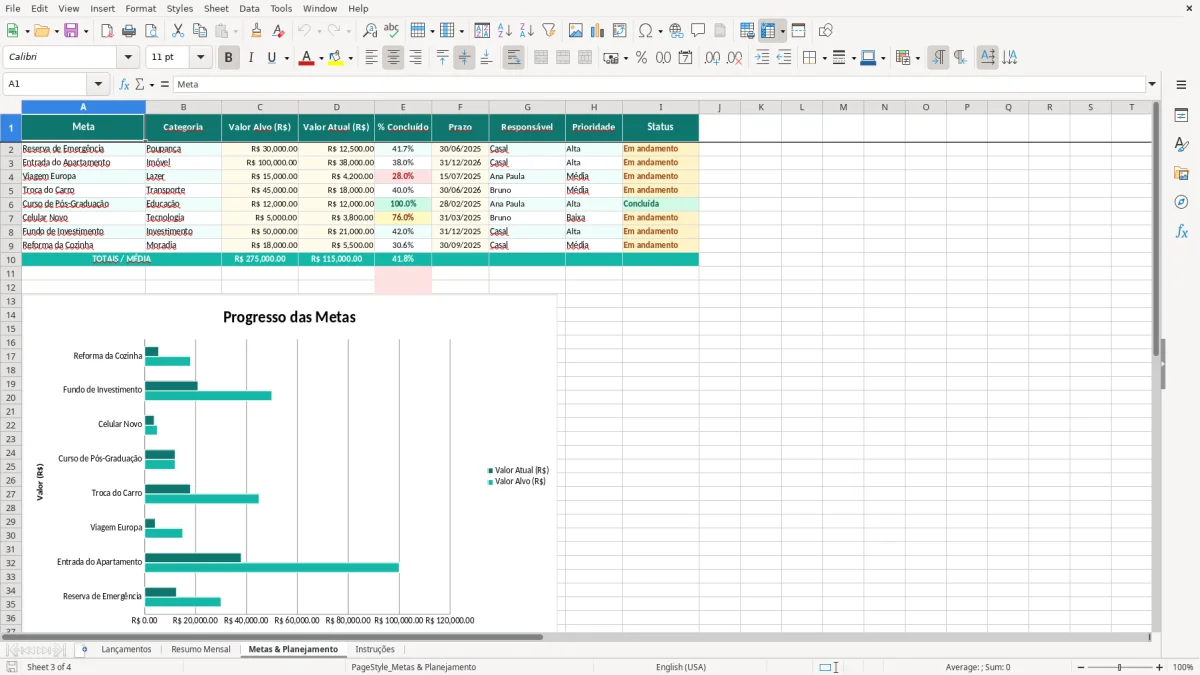Image resolution: width=1200 pixels, height=675 pixels.
Task: Open the Font Size dropdown arrow
Action: [x=201, y=58]
